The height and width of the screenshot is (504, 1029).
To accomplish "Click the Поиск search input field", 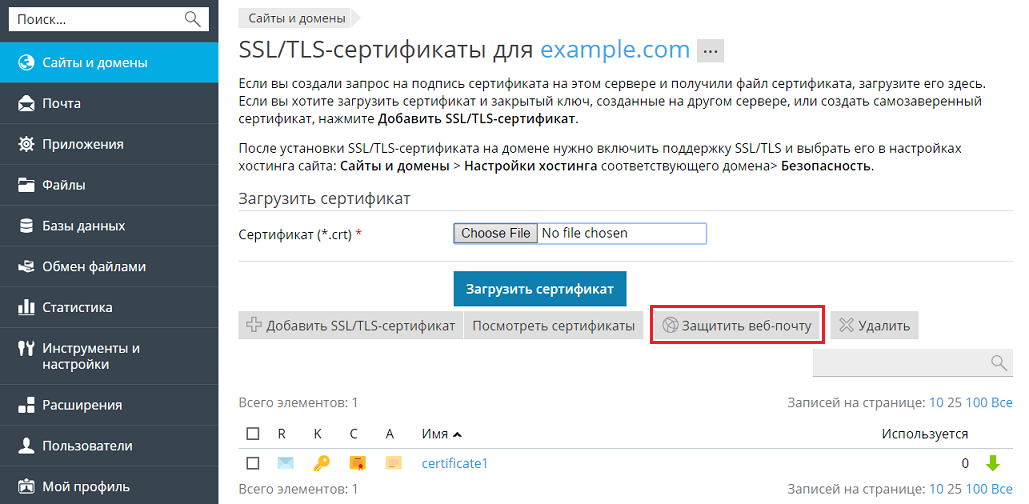I will [95, 19].
